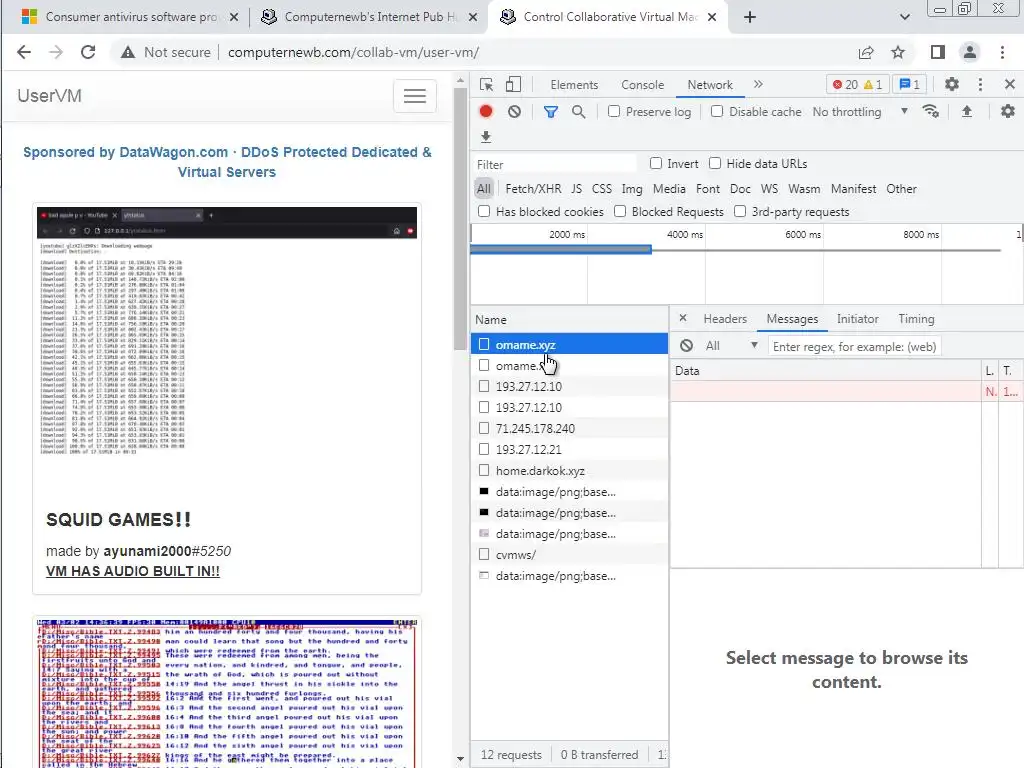Open the network search magnifier
Image resolution: width=1024 pixels, height=768 pixels.
(x=579, y=112)
